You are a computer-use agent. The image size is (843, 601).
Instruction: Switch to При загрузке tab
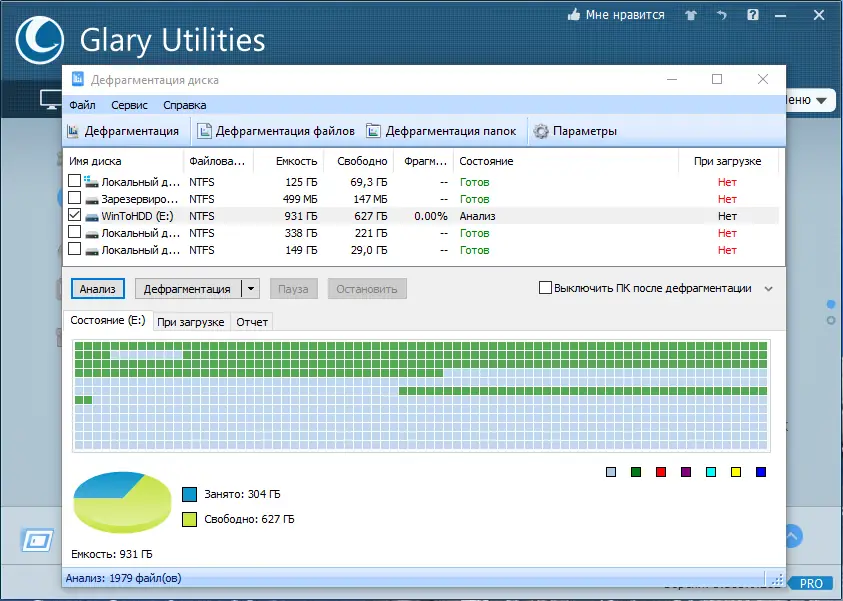(x=191, y=322)
